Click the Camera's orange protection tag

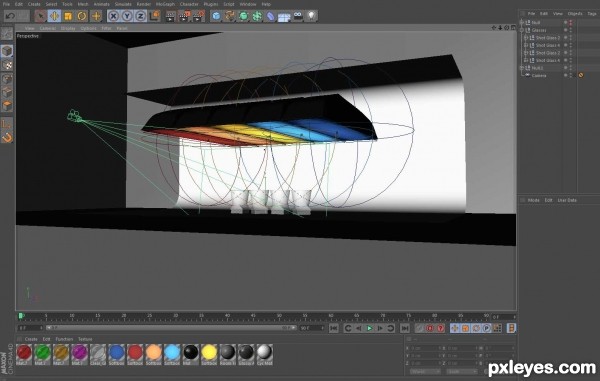point(581,75)
